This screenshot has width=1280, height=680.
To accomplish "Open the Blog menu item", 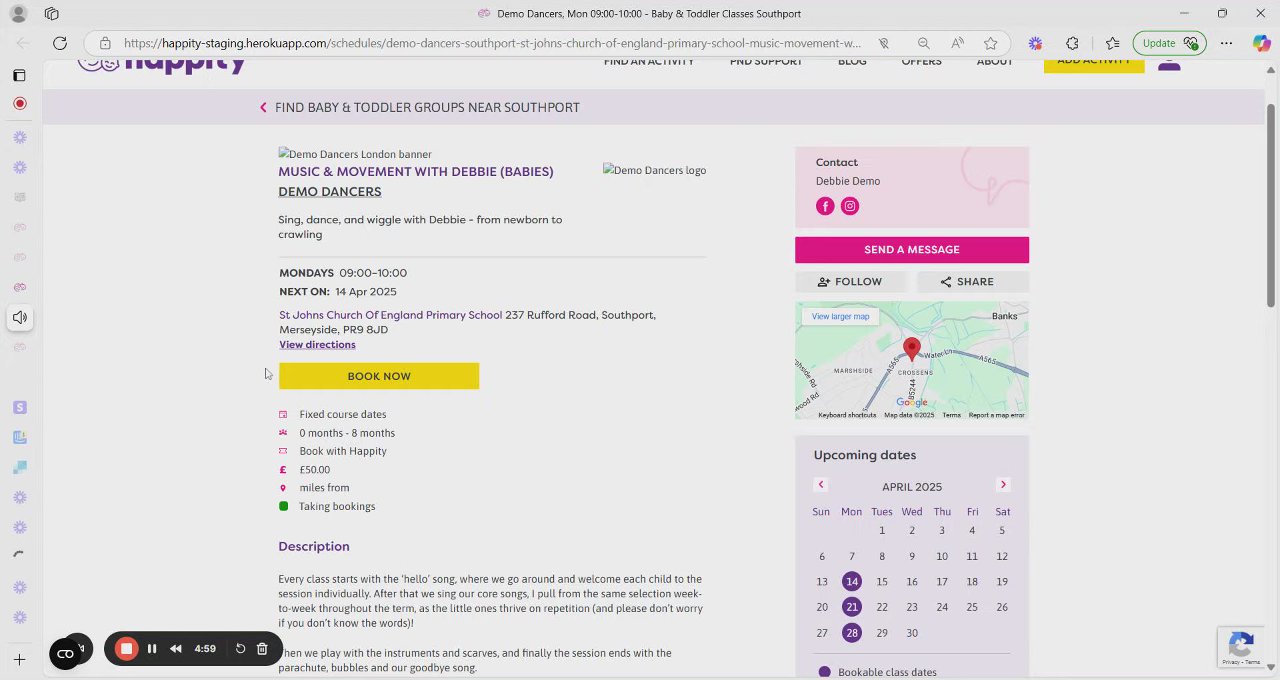I will click(852, 62).
